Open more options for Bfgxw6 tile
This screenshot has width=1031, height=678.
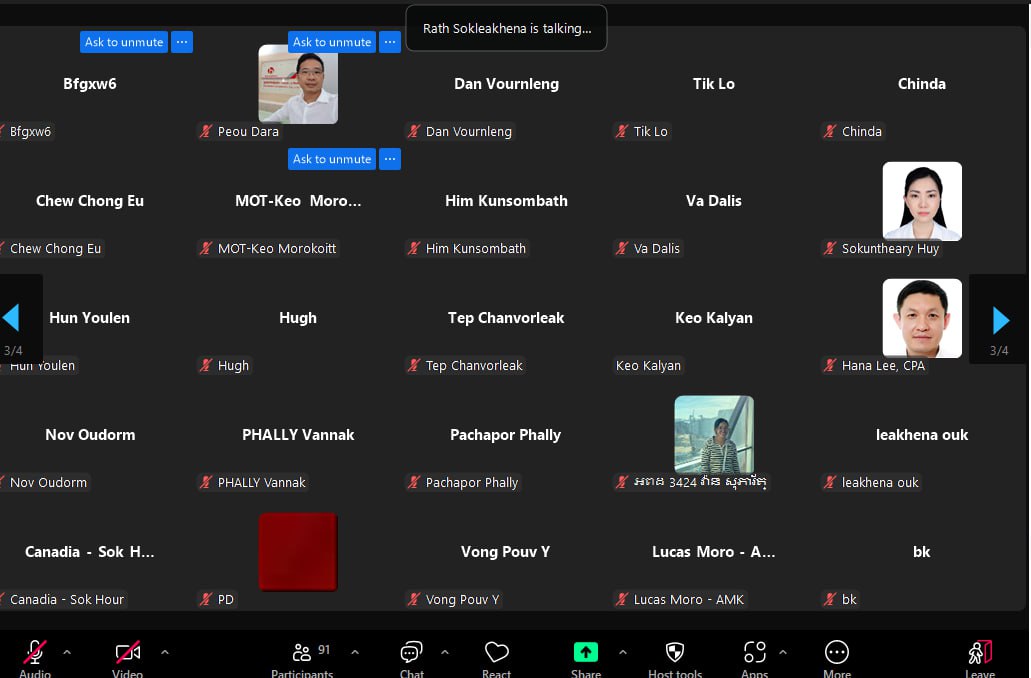(182, 42)
